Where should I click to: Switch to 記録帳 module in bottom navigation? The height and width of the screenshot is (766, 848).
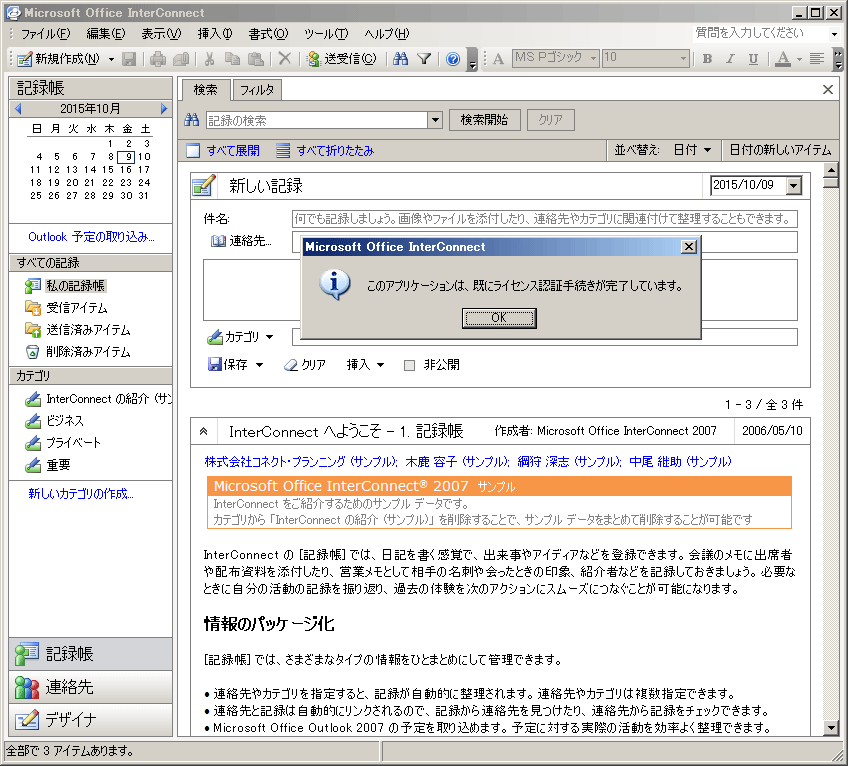tap(91, 654)
